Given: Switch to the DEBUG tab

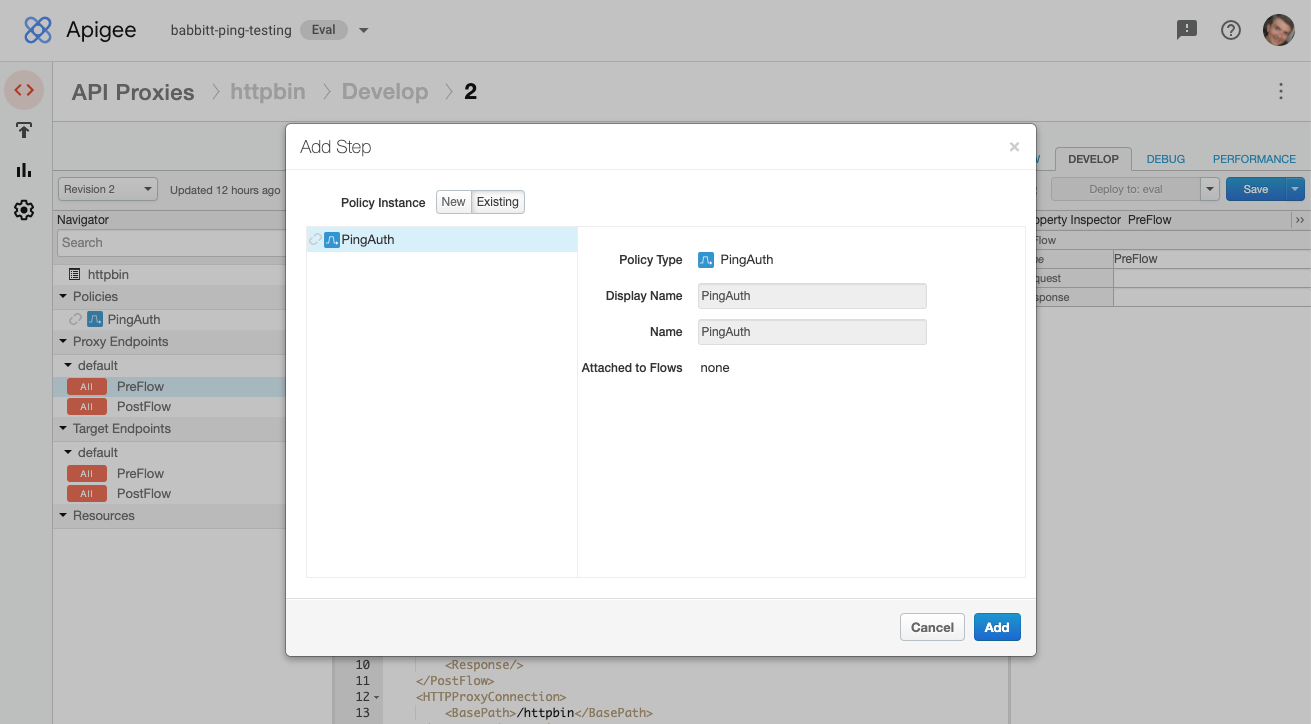Looking at the screenshot, I should pyautogui.click(x=1165, y=158).
